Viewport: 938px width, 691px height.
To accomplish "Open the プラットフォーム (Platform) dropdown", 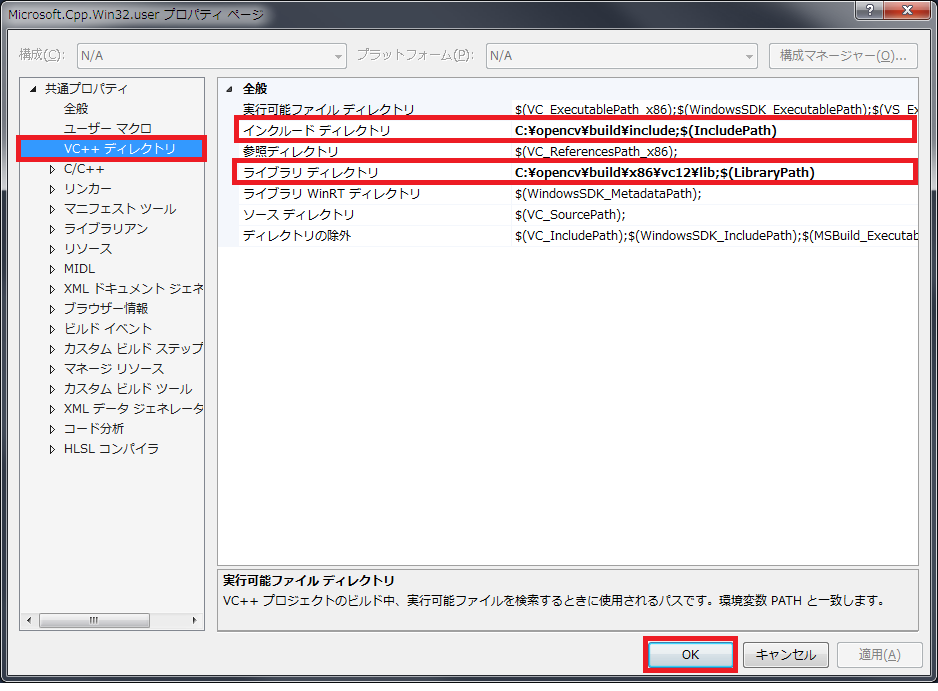I will pos(750,56).
